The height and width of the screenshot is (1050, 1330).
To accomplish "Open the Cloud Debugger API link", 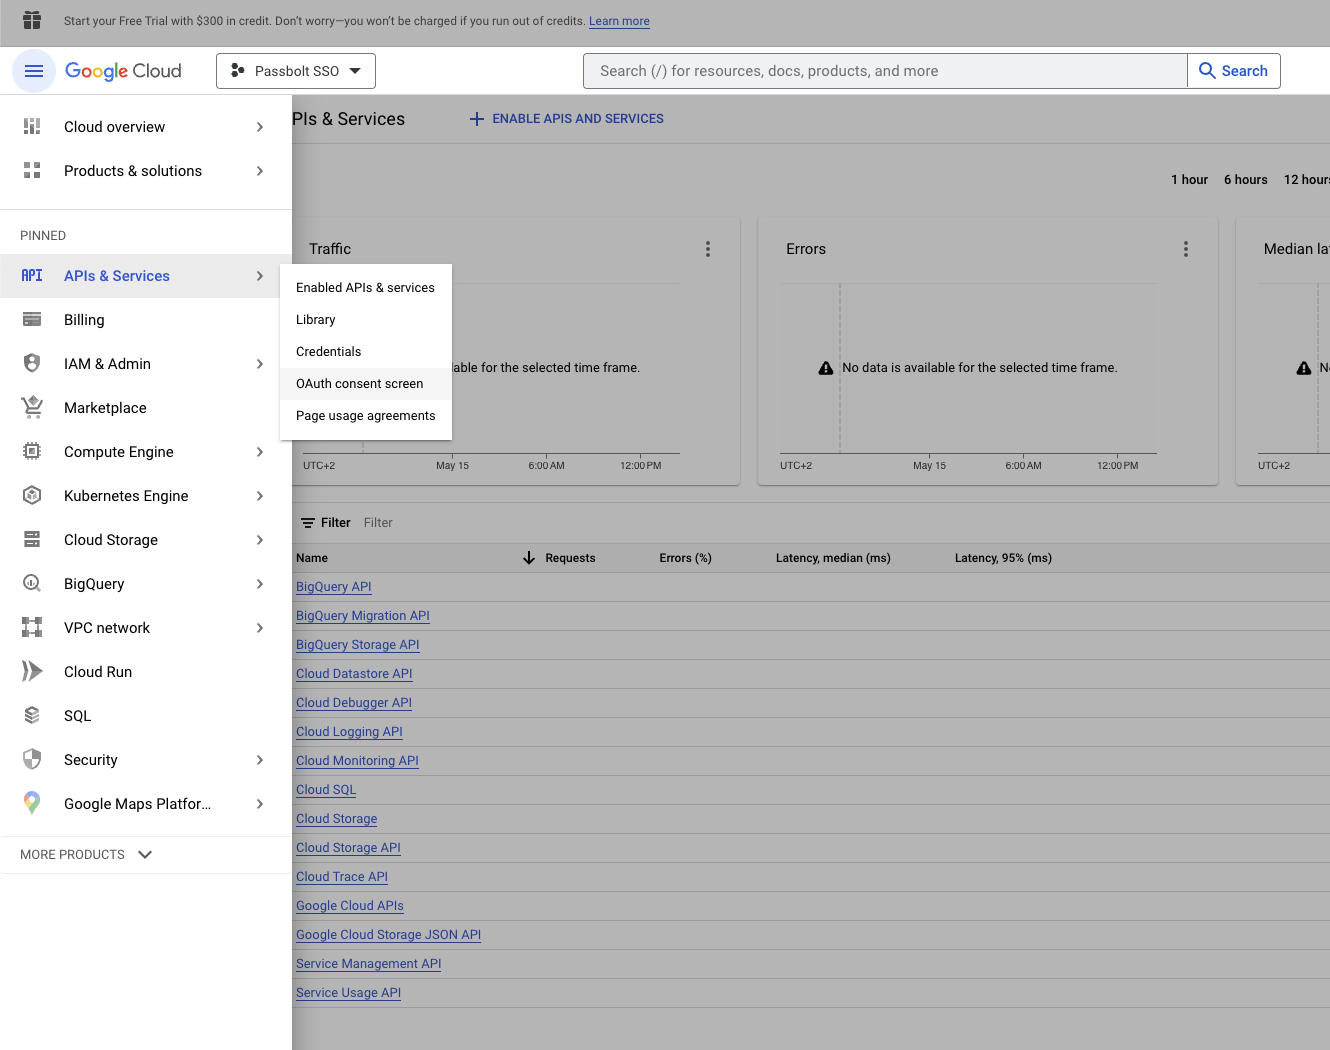I will coord(354,703).
